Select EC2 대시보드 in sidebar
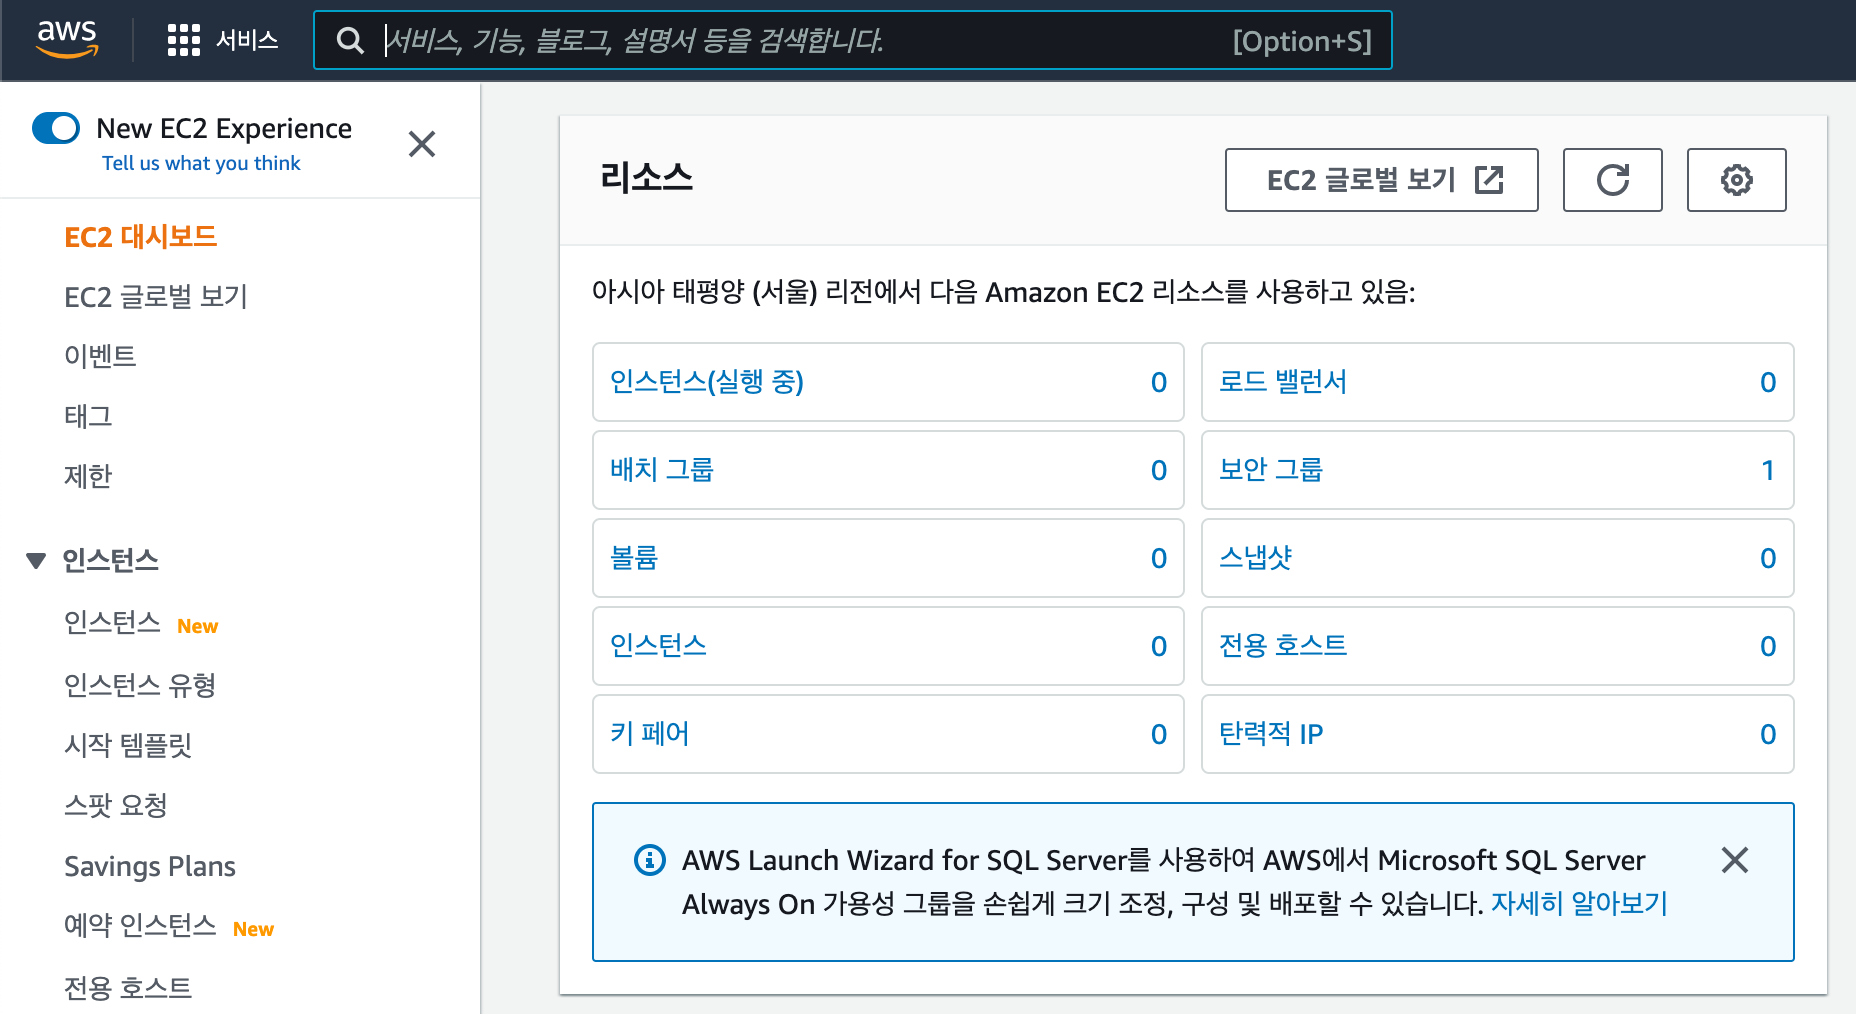The image size is (1856, 1014). tap(140, 237)
